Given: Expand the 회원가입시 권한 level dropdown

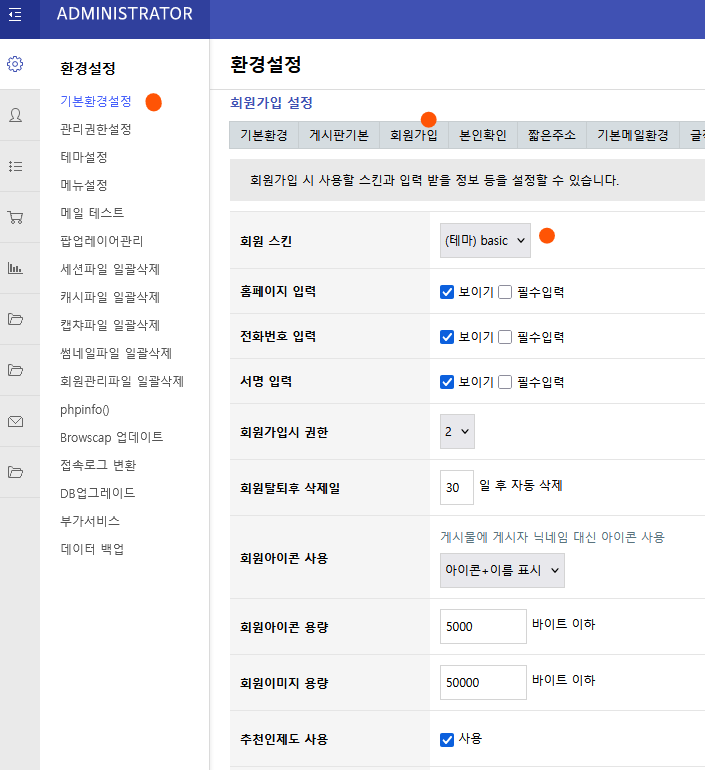Looking at the screenshot, I should (x=457, y=432).
